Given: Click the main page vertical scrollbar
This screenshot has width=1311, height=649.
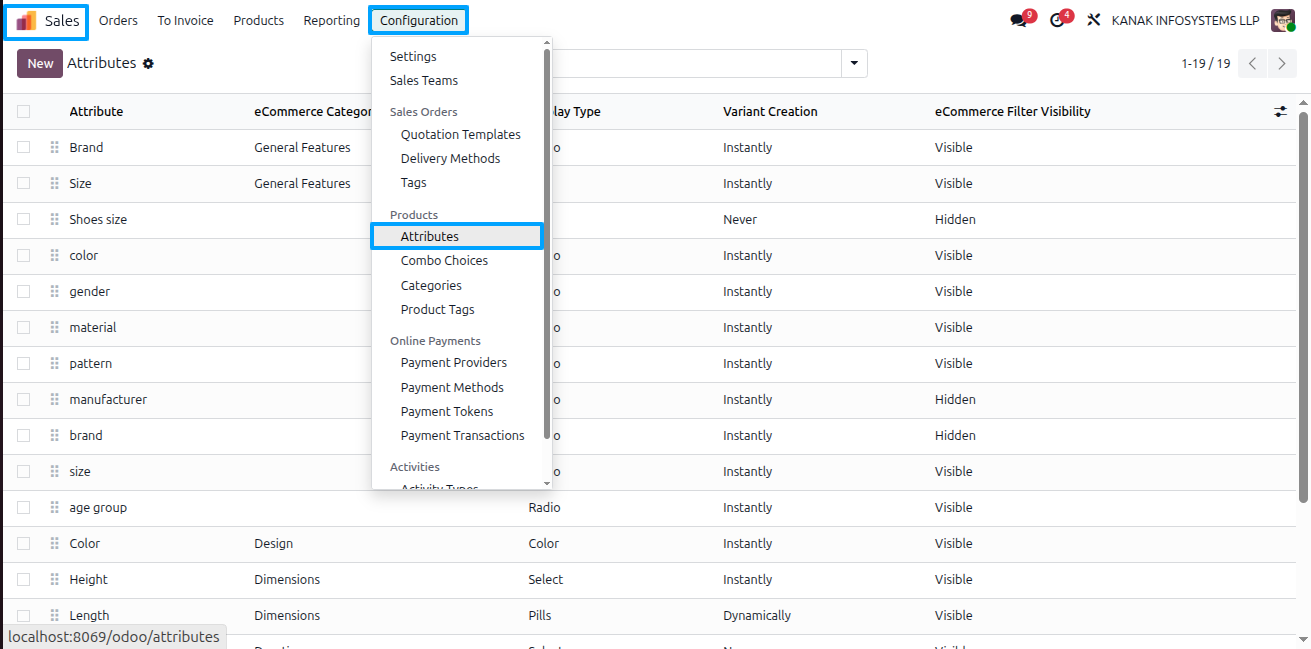Looking at the screenshot, I should pos(1304,305).
